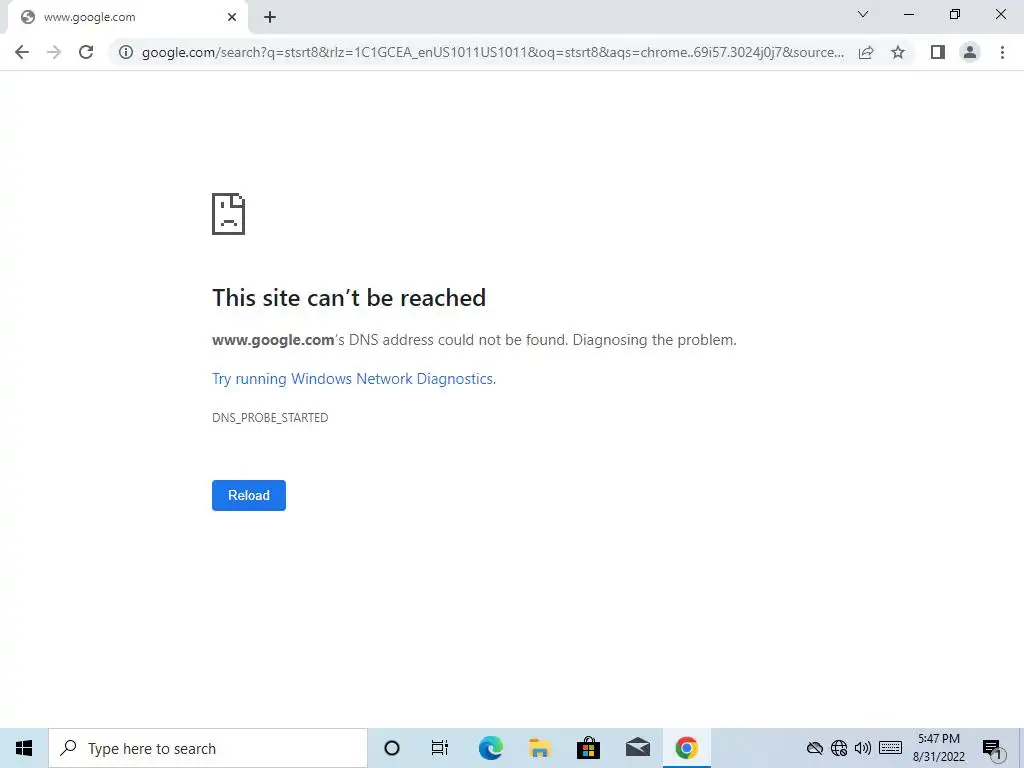Open the Chrome profile avatar menu
The image size is (1024, 768).
tap(970, 52)
